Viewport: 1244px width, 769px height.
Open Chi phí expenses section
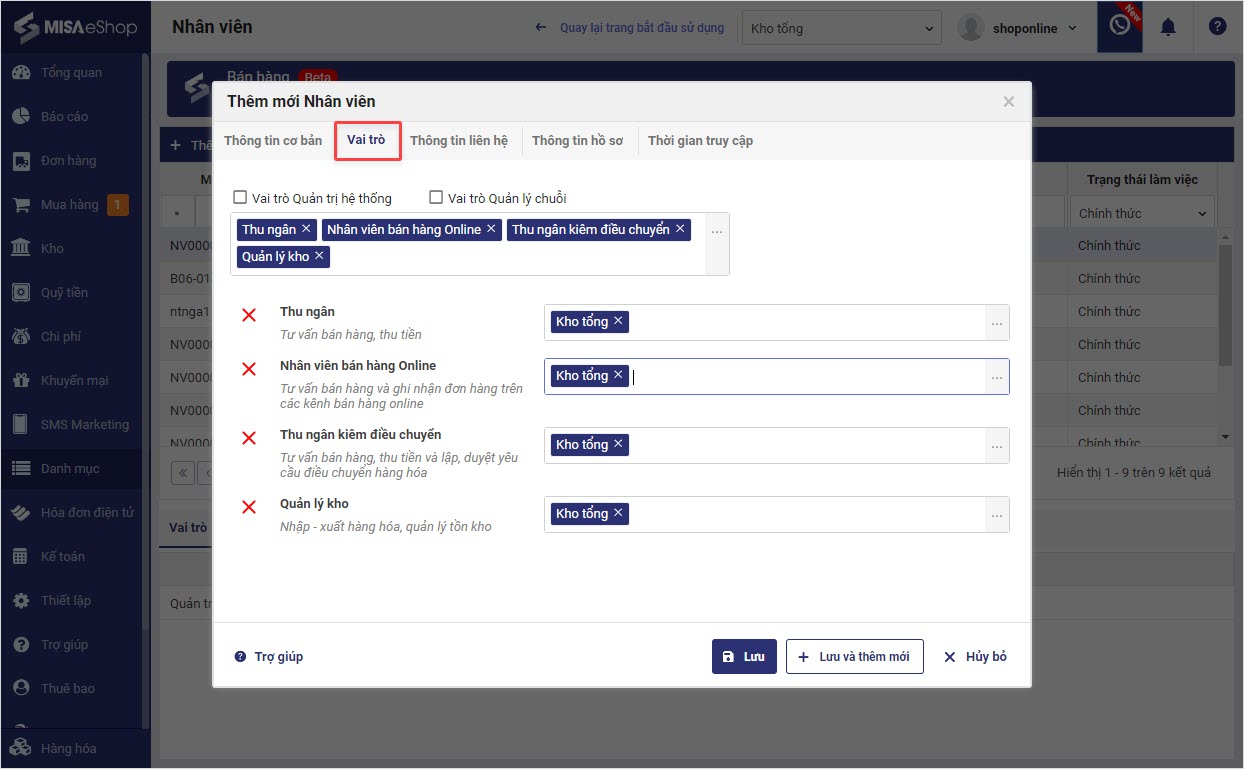click(60, 337)
